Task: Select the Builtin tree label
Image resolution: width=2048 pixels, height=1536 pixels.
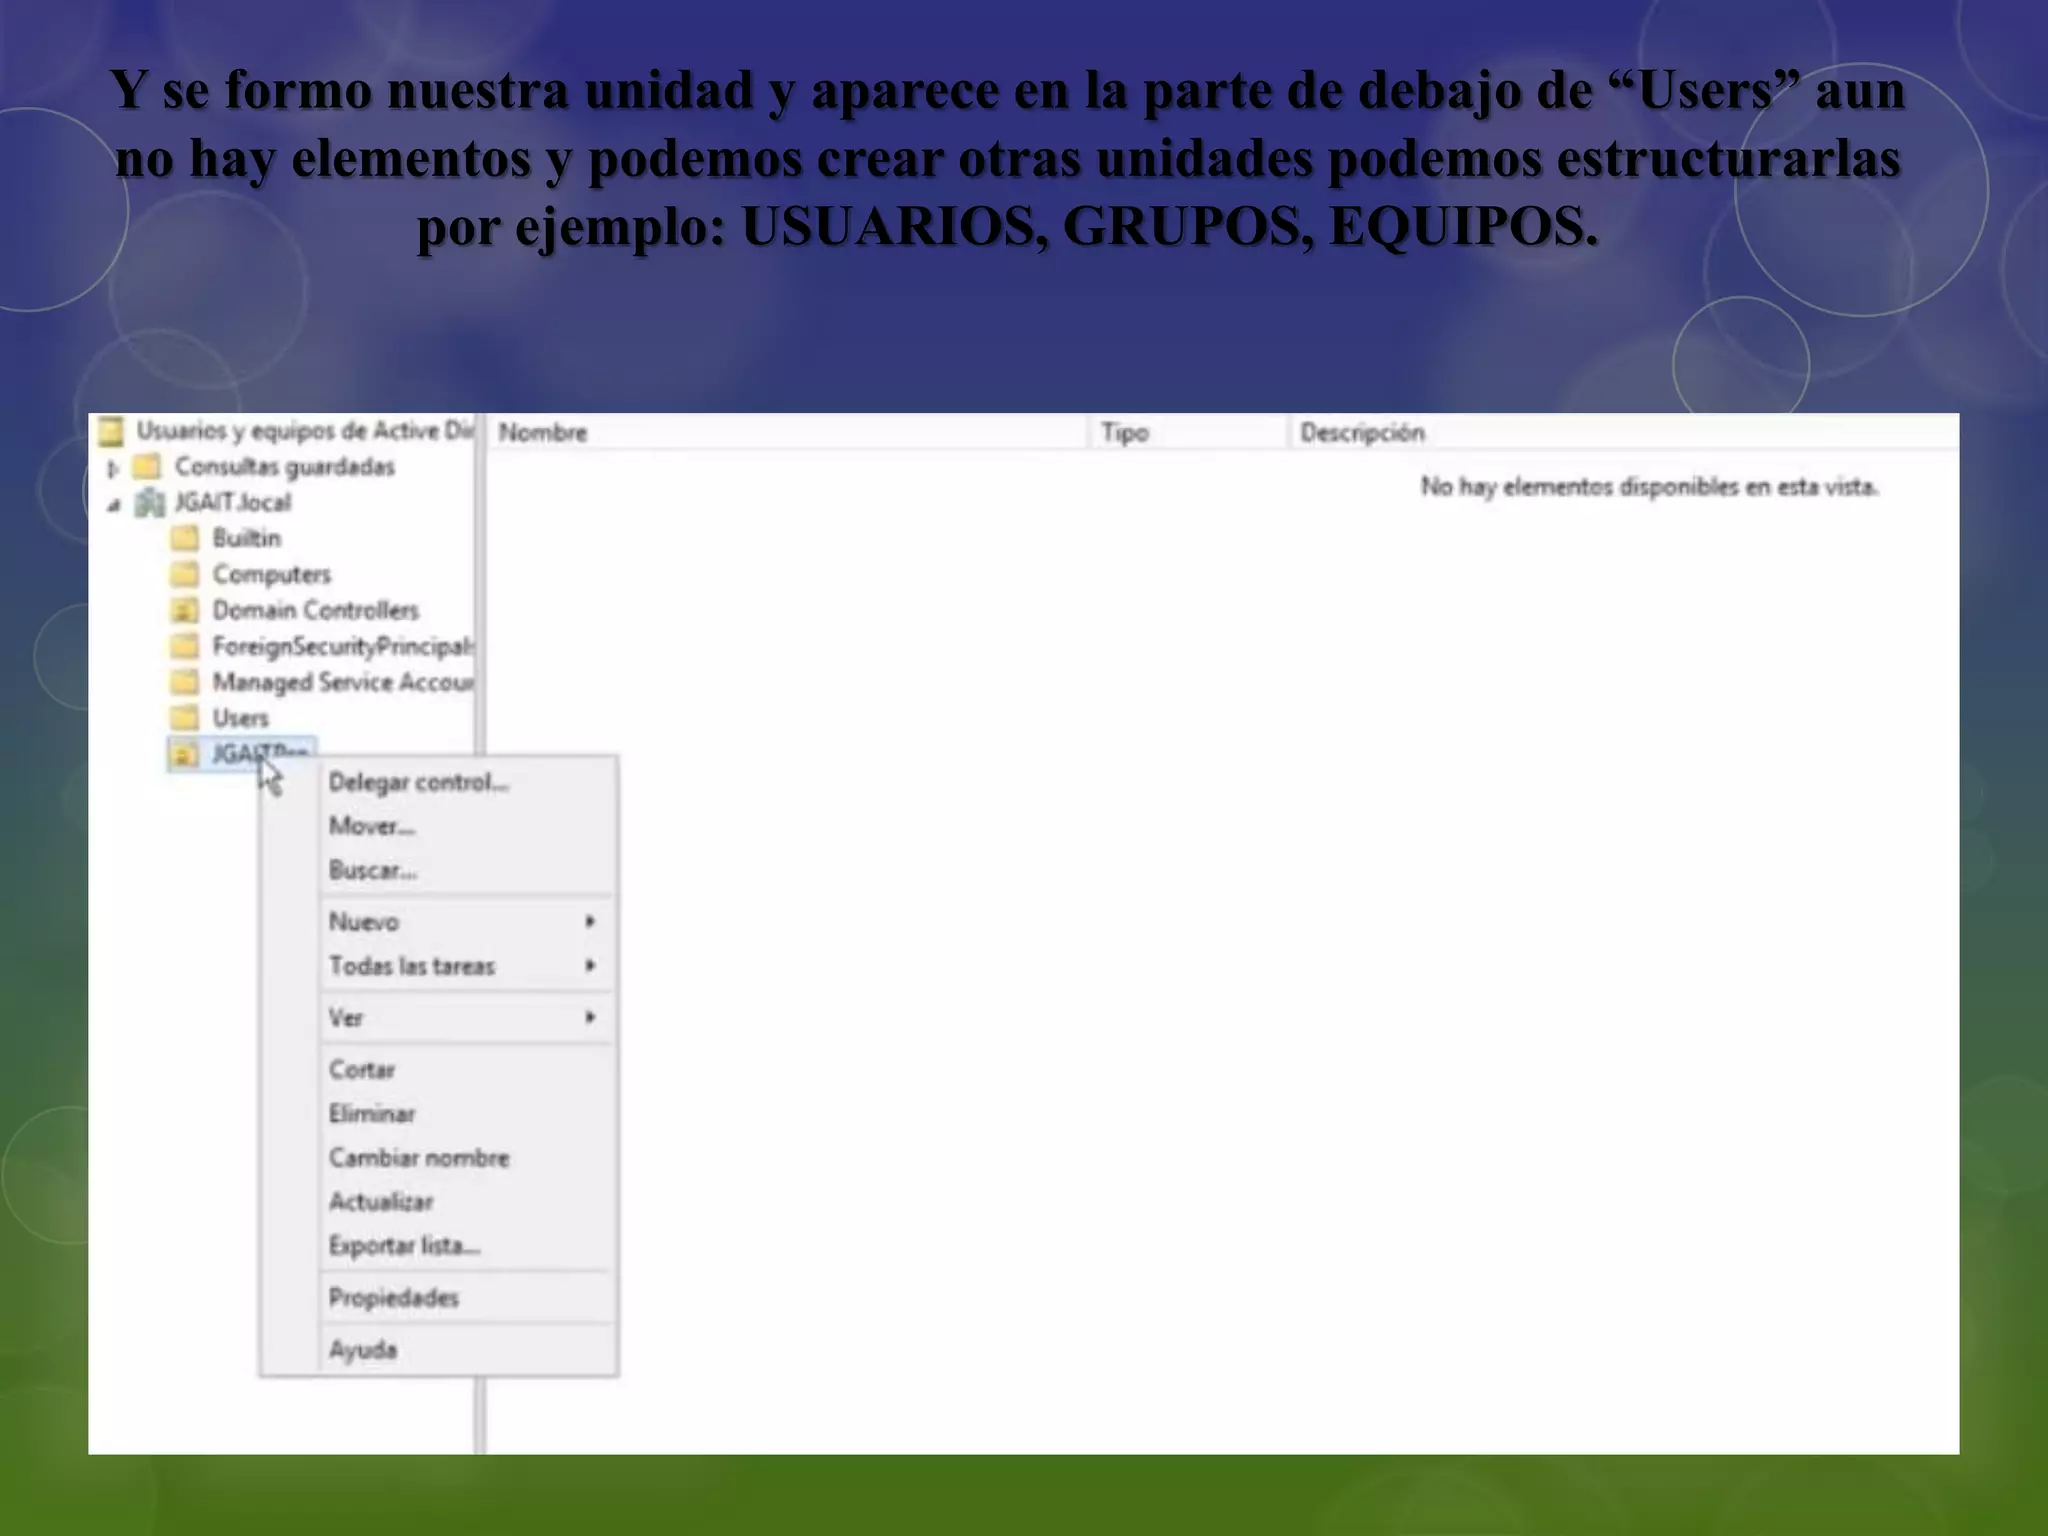Action: [246, 539]
